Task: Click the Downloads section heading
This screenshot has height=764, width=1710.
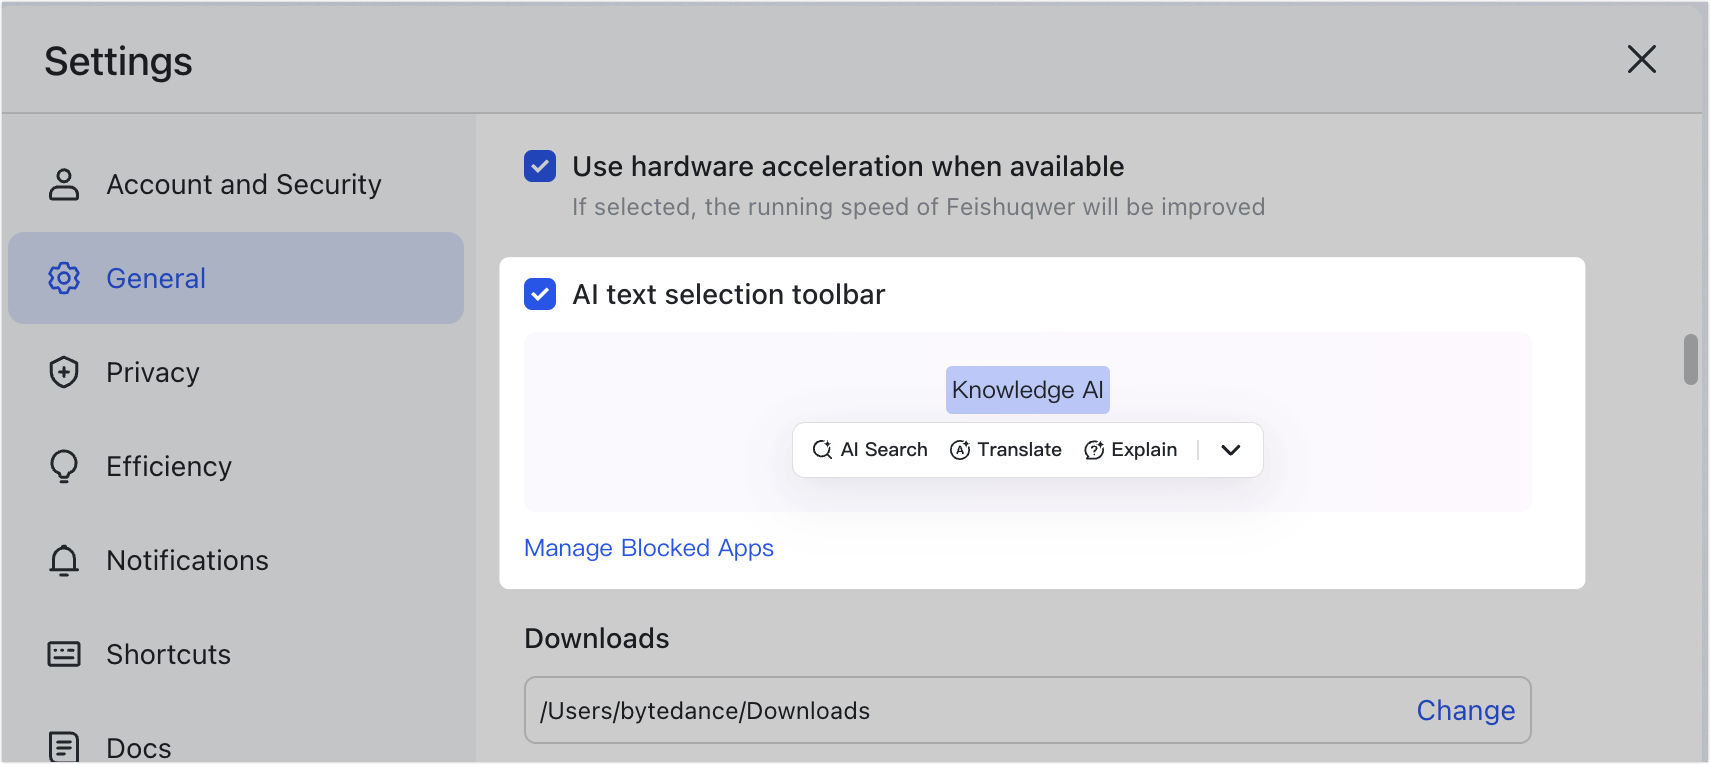Action: 597,638
